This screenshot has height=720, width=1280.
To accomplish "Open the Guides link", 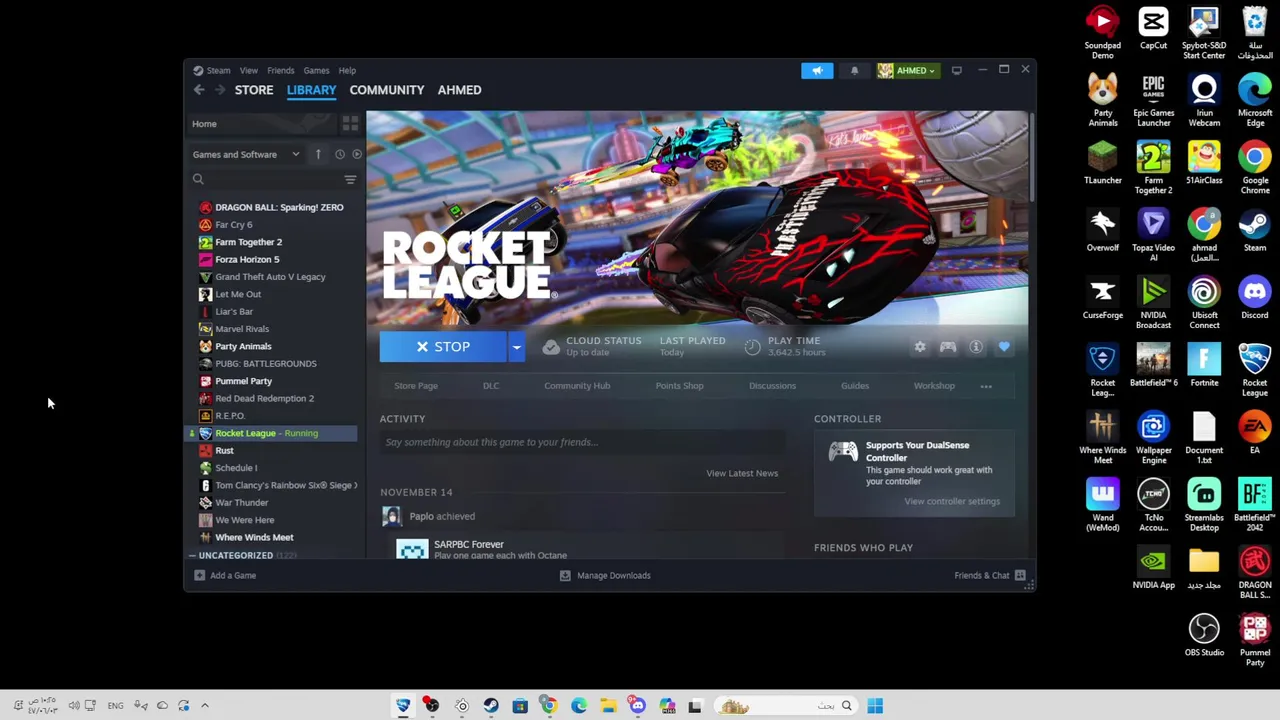I will pos(855,386).
